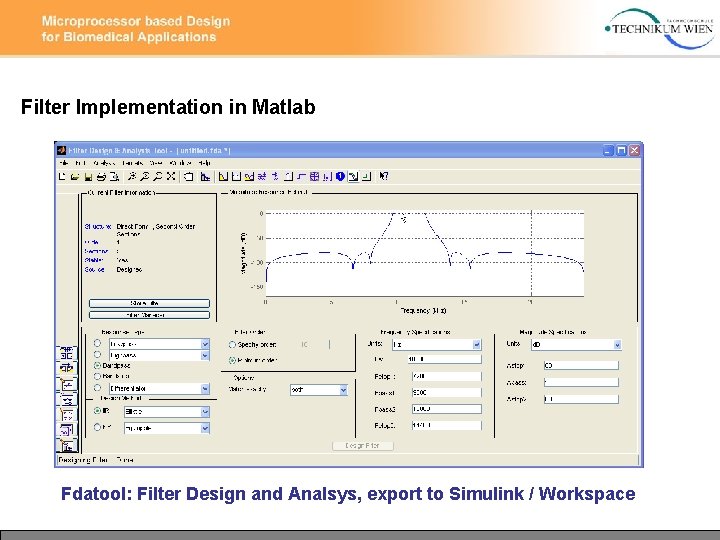The width and height of the screenshot is (720, 540).
Task: Select the Bandpass response type radio
Action: [x=97, y=366]
